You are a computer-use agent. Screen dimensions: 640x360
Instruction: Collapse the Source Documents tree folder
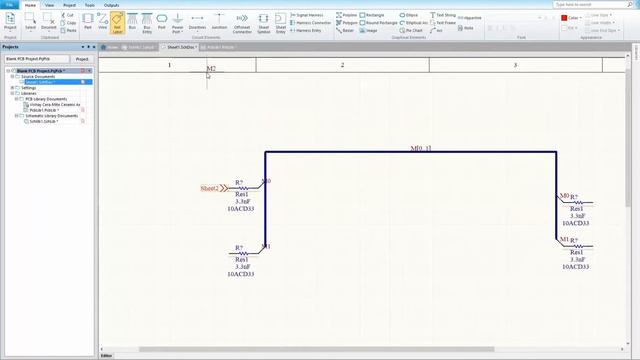[12, 76]
